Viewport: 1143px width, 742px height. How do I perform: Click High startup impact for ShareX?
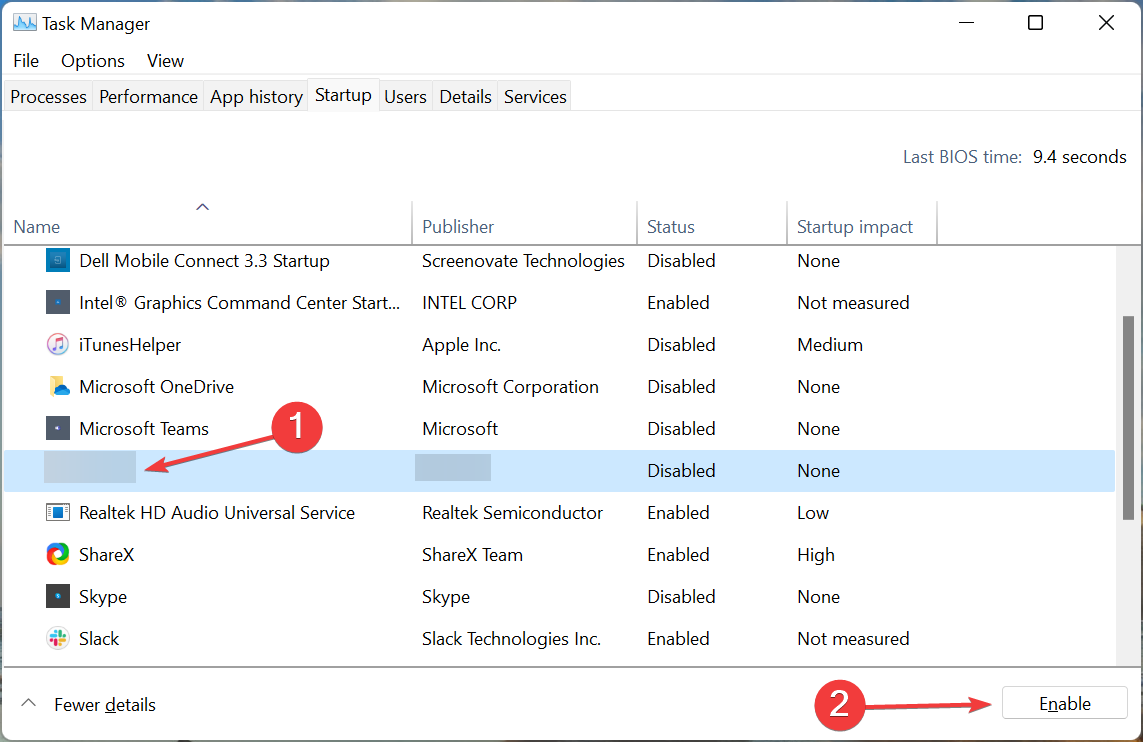(815, 555)
